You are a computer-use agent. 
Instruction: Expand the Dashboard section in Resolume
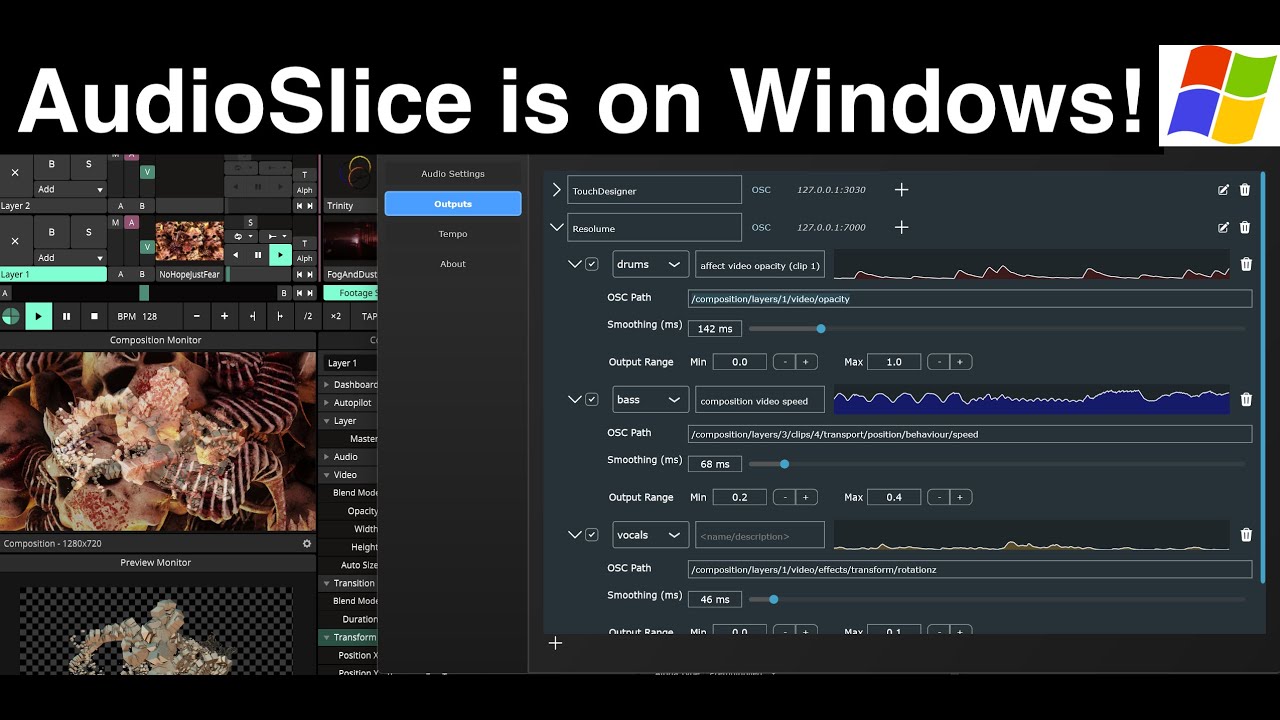click(326, 385)
